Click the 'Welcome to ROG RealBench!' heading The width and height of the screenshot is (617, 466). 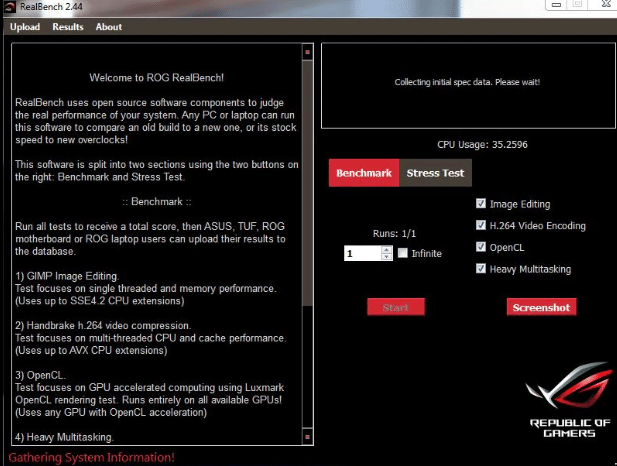tap(156, 78)
